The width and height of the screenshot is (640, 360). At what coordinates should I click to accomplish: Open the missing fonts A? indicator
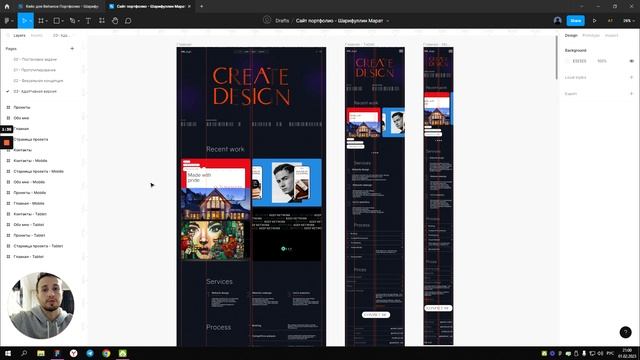(610, 20)
